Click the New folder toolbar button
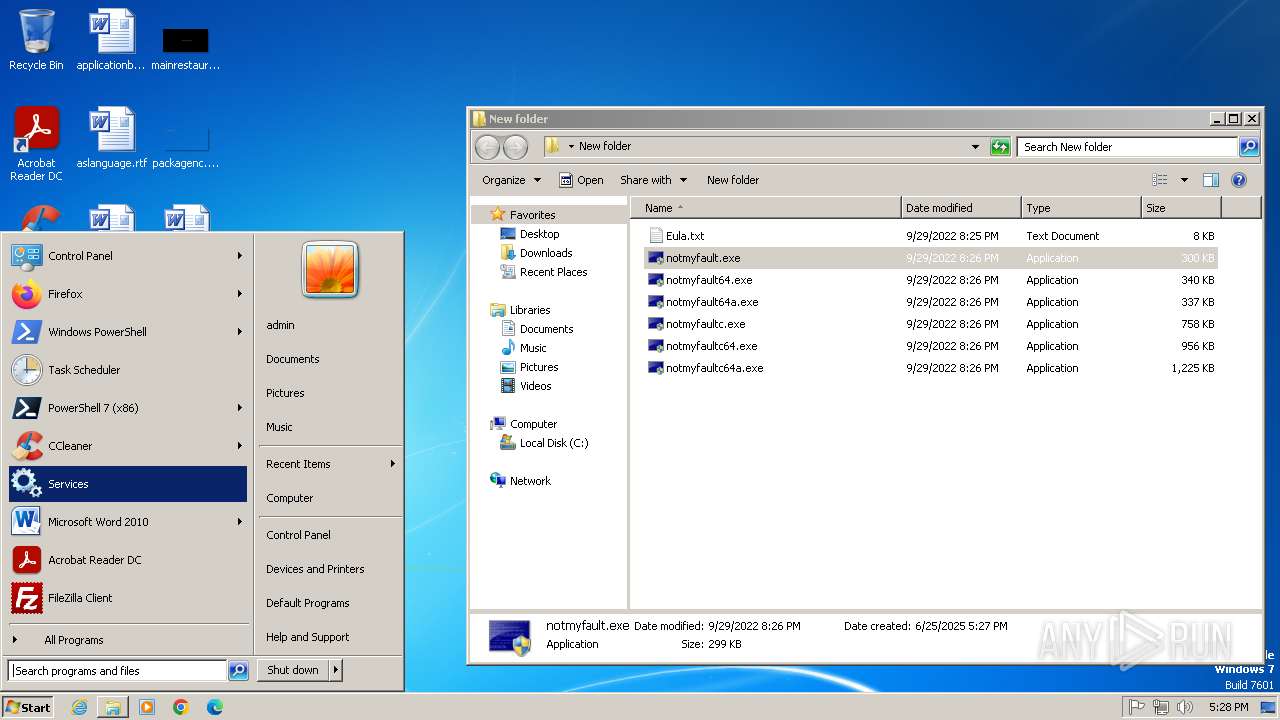The image size is (1280, 720). [x=733, y=180]
